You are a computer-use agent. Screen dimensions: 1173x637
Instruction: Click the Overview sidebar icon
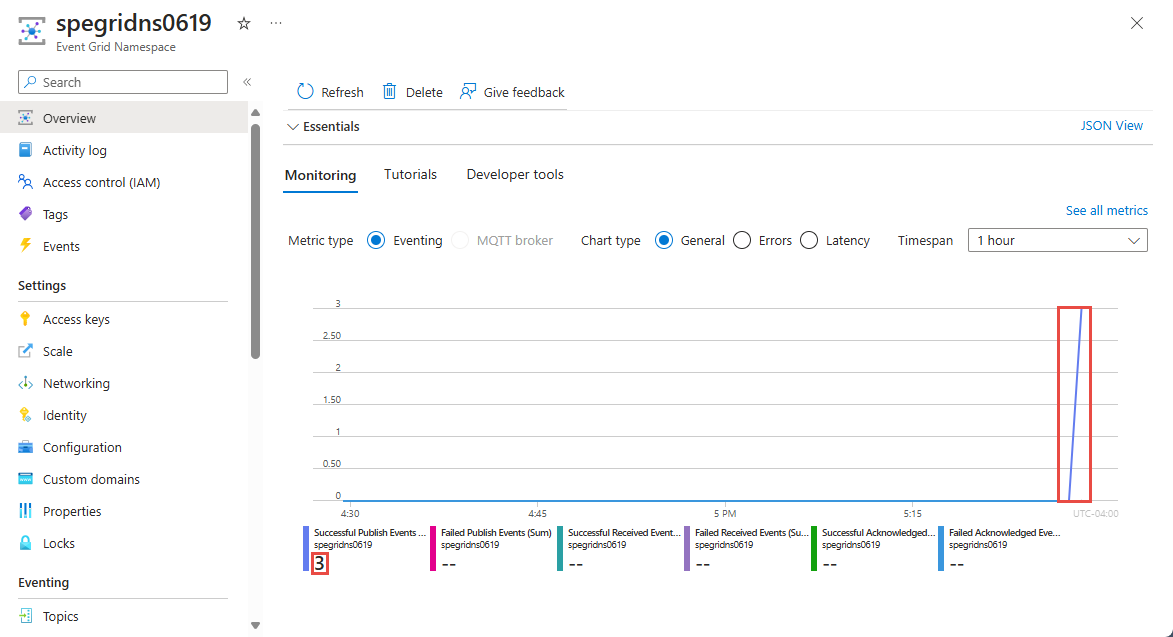click(25, 118)
